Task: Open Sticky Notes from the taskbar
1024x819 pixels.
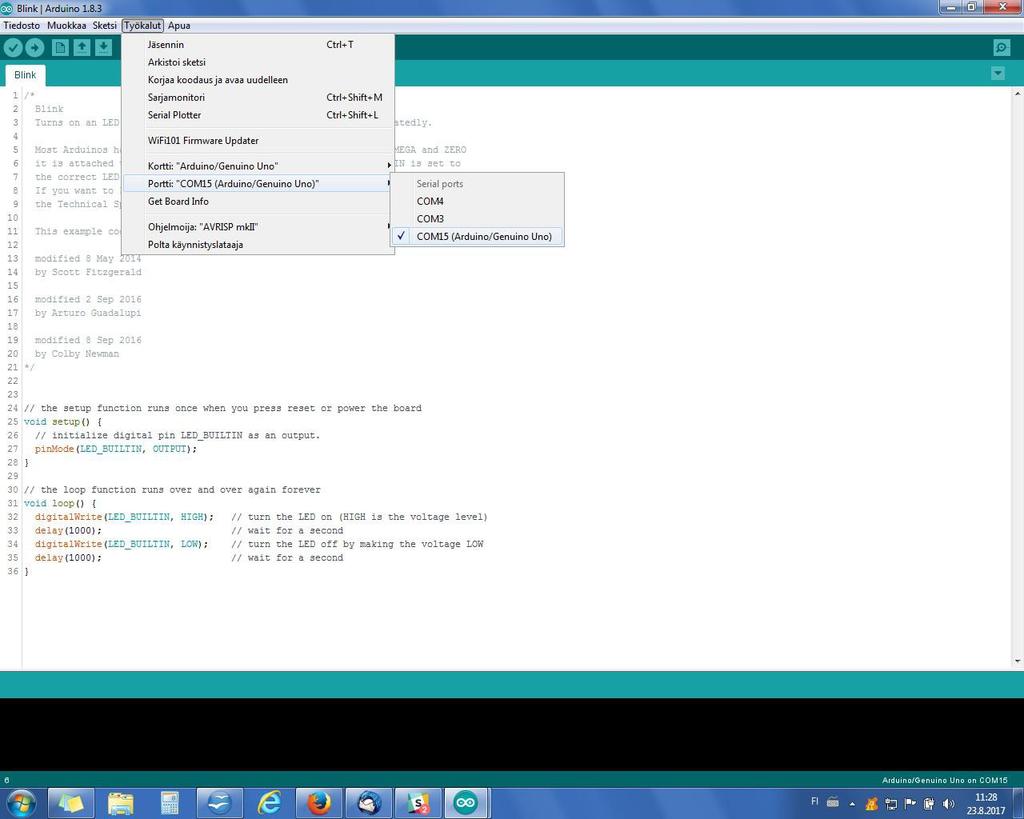Action: click(70, 803)
